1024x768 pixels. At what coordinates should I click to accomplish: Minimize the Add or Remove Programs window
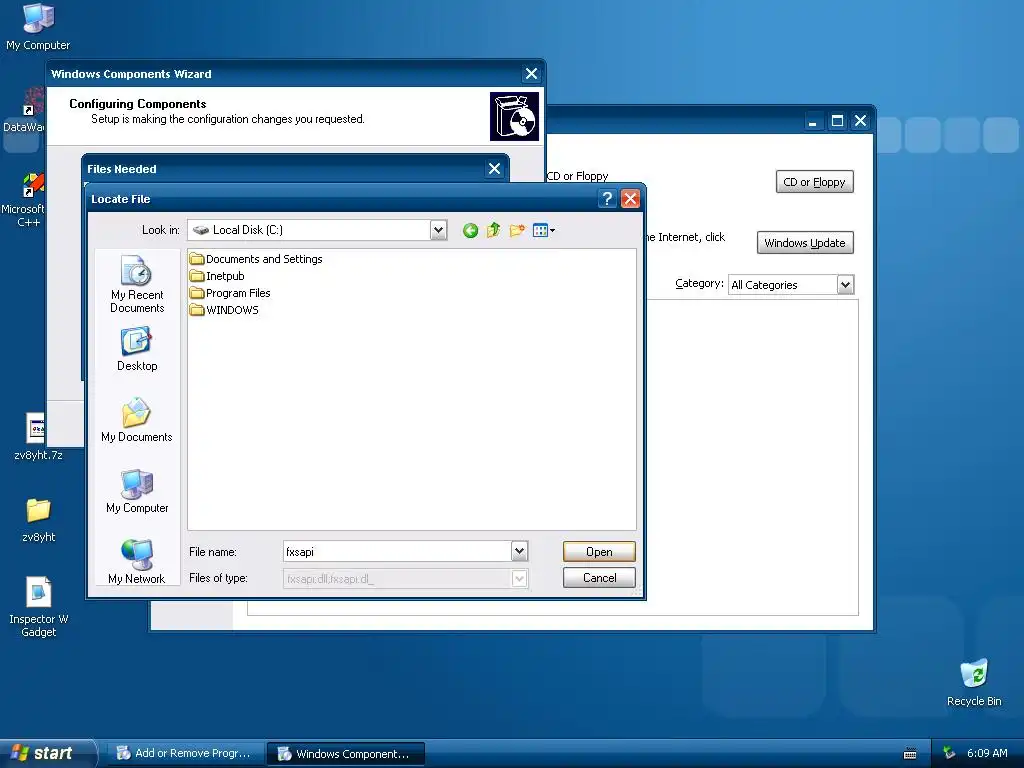coord(813,121)
